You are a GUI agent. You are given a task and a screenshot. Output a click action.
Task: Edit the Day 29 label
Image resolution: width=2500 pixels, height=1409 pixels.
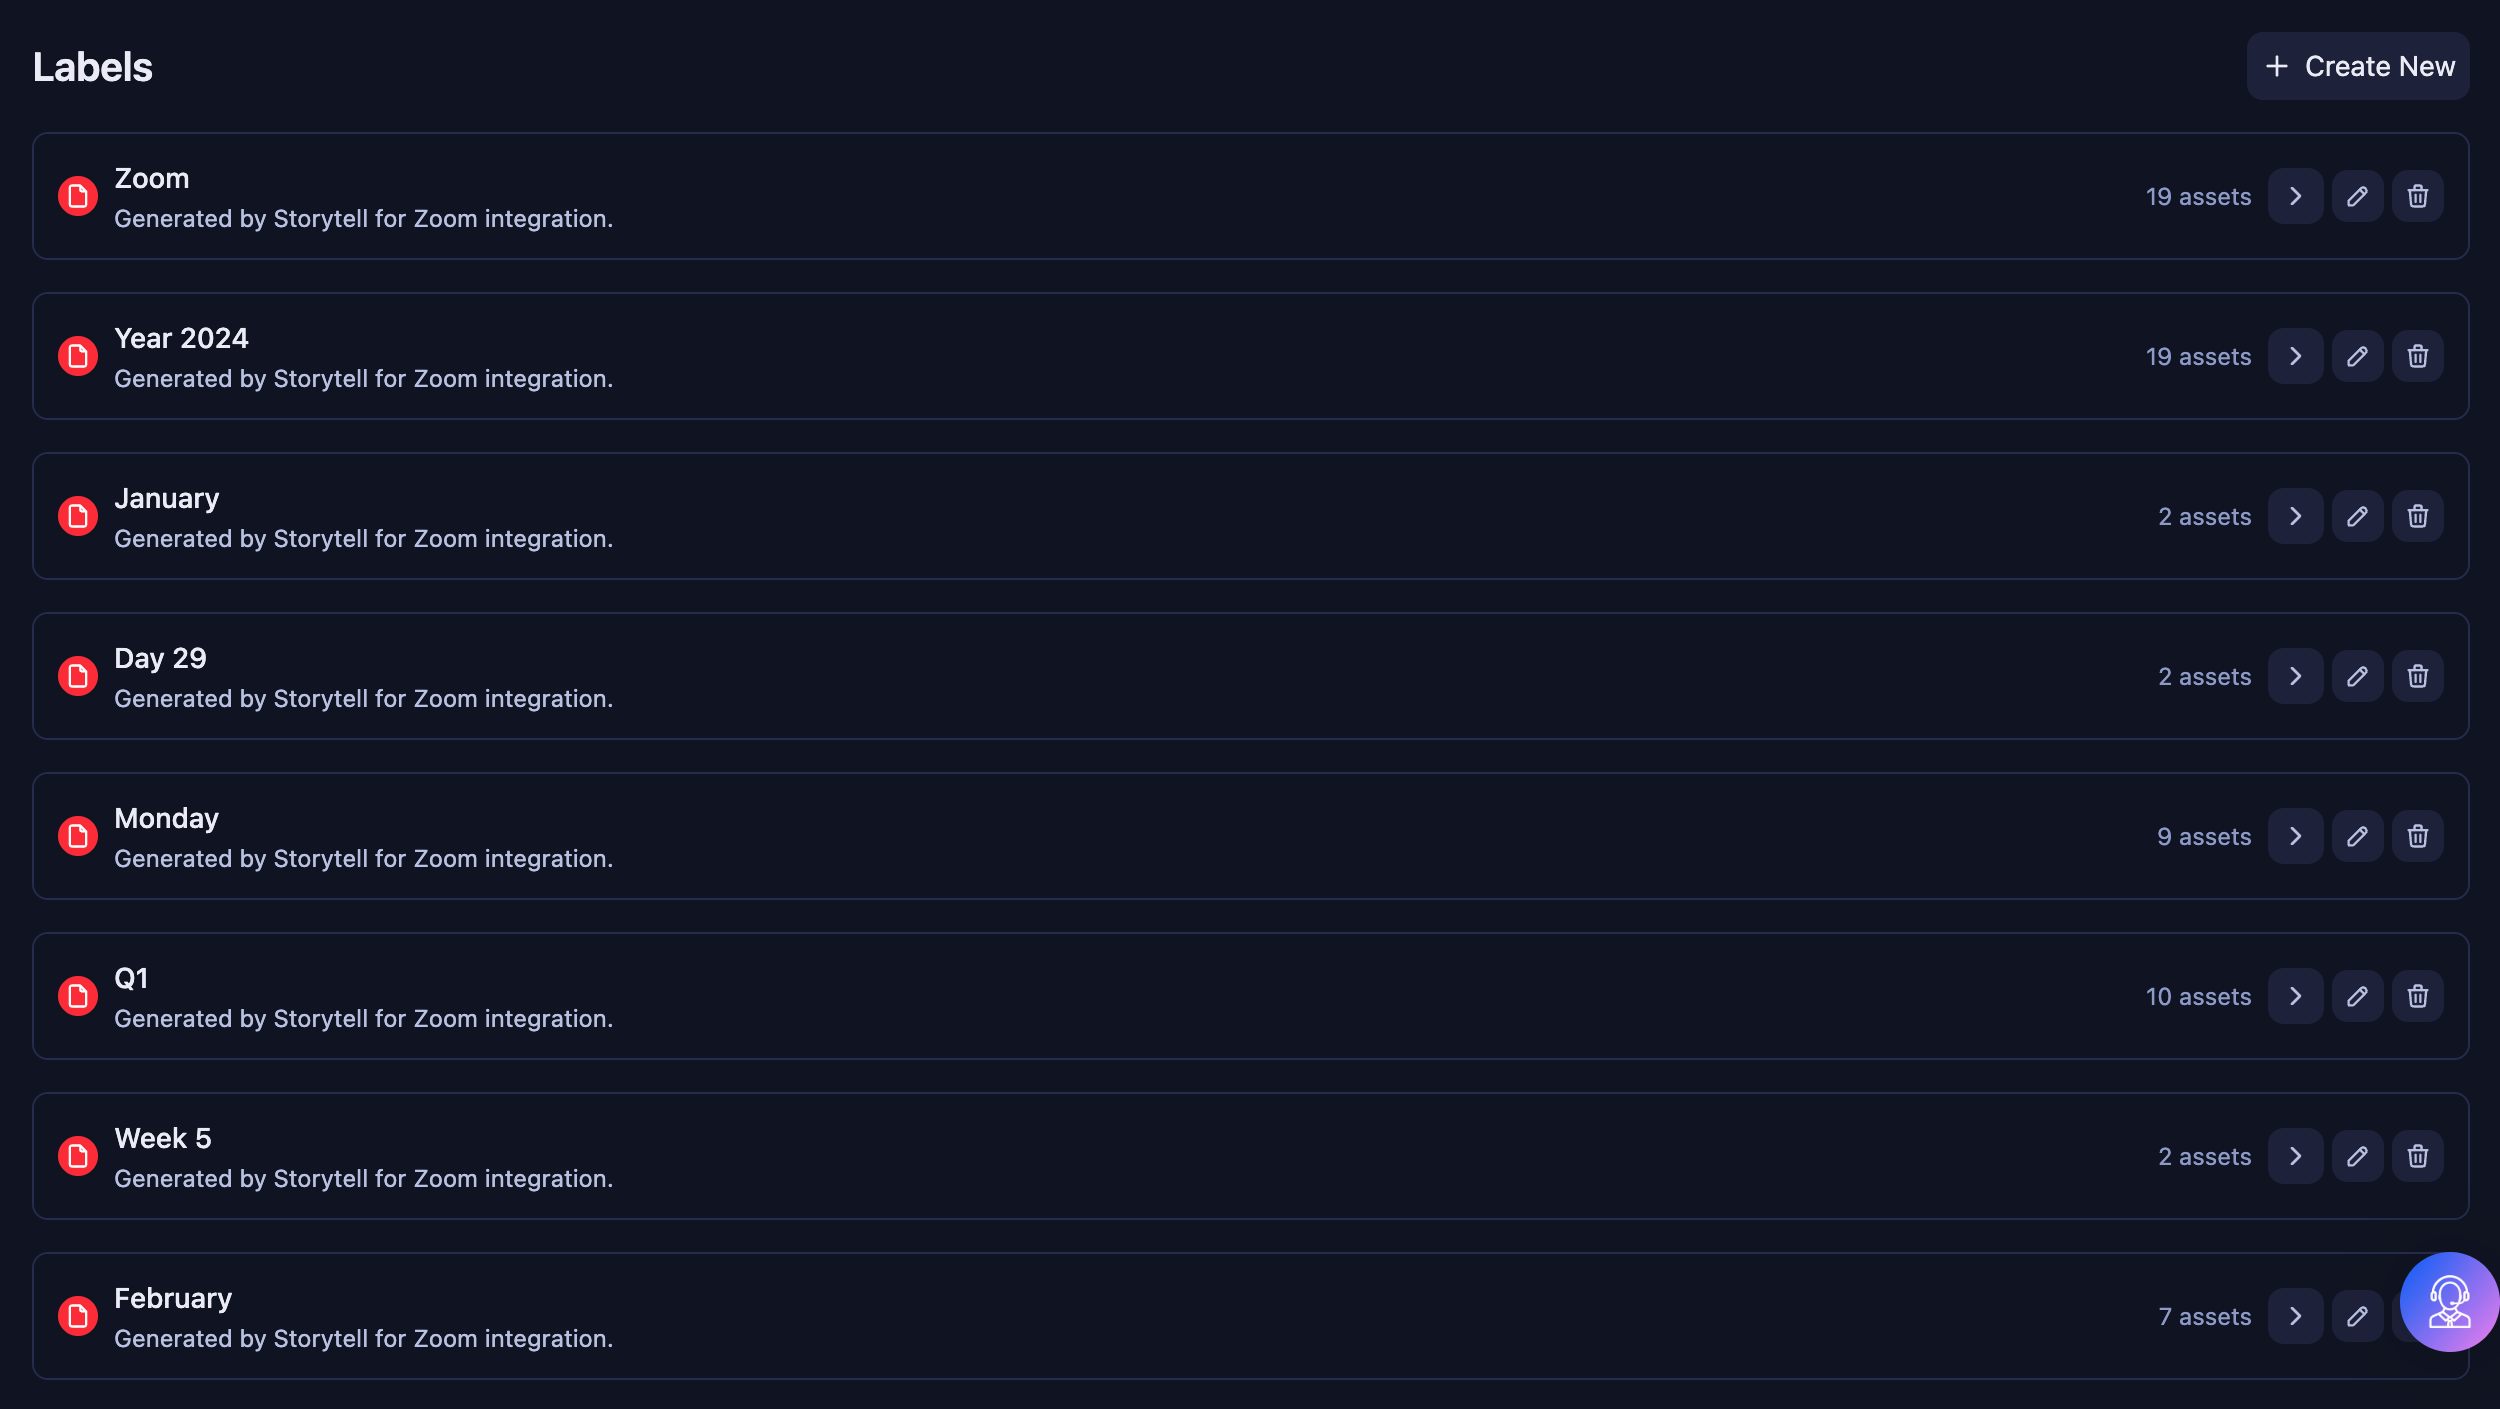click(x=2357, y=676)
